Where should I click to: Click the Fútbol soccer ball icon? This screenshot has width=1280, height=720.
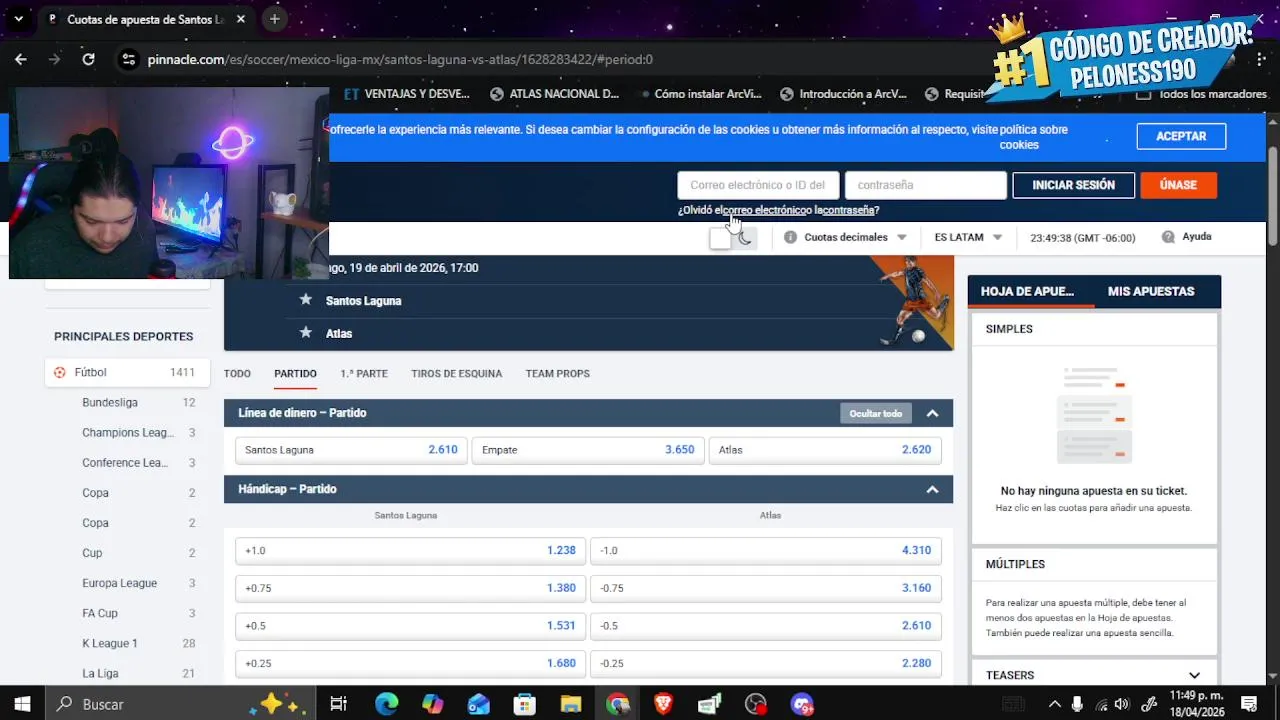click(x=60, y=372)
